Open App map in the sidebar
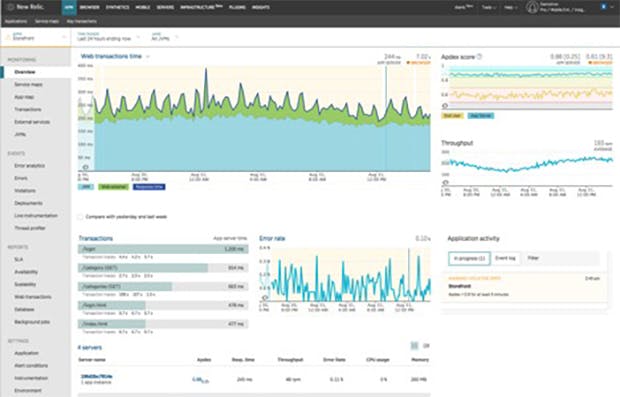Screen dimensions: 620x397 [x=24, y=97]
